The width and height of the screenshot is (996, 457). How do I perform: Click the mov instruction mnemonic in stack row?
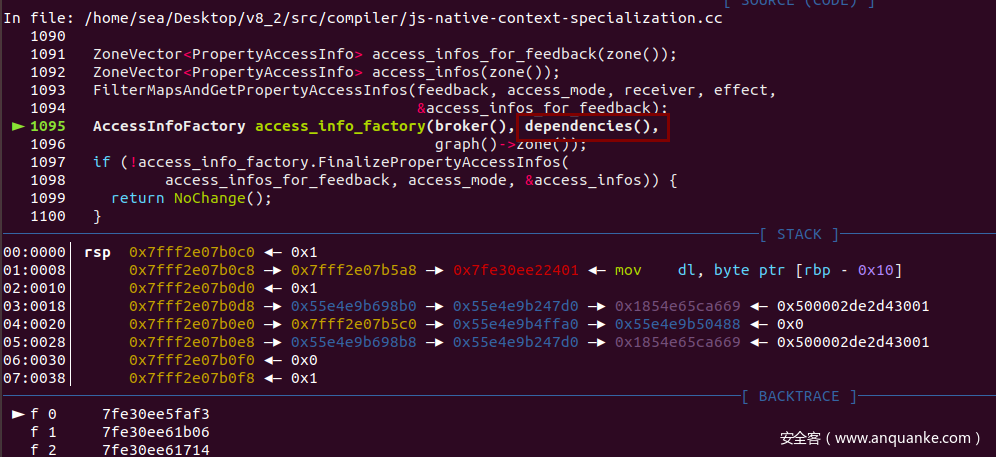(628, 271)
